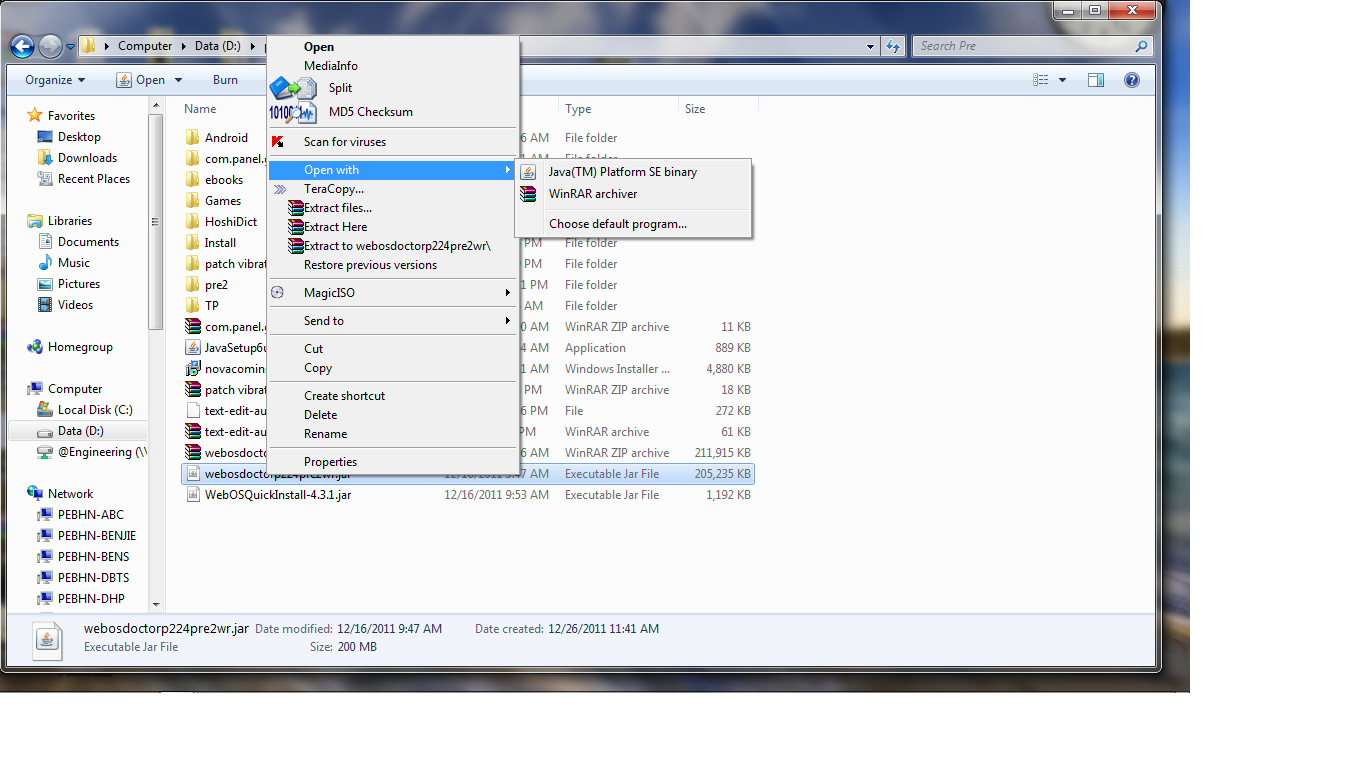1366x768 pixels.
Task: Click the text-edit-au blank file icon
Action: pyautogui.click(x=193, y=411)
